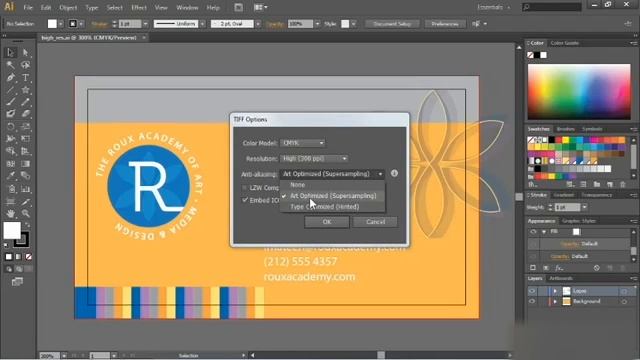Hide the Background layer
This screenshot has height=360, width=640.
[x=532, y=301]
